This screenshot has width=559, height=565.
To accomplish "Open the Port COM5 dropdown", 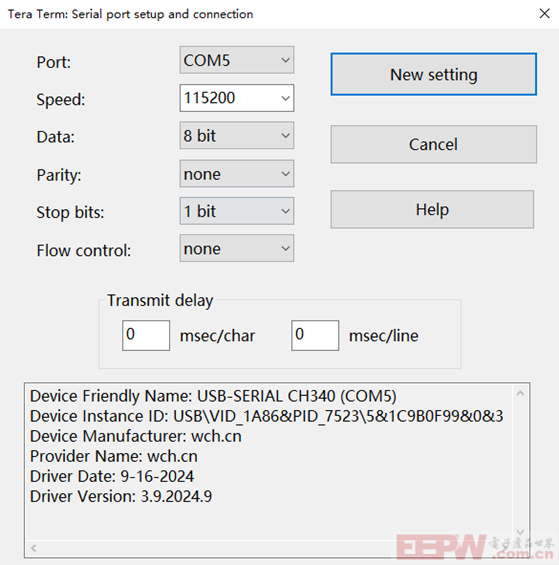I will pyautogui.click(x=237, y=60).
